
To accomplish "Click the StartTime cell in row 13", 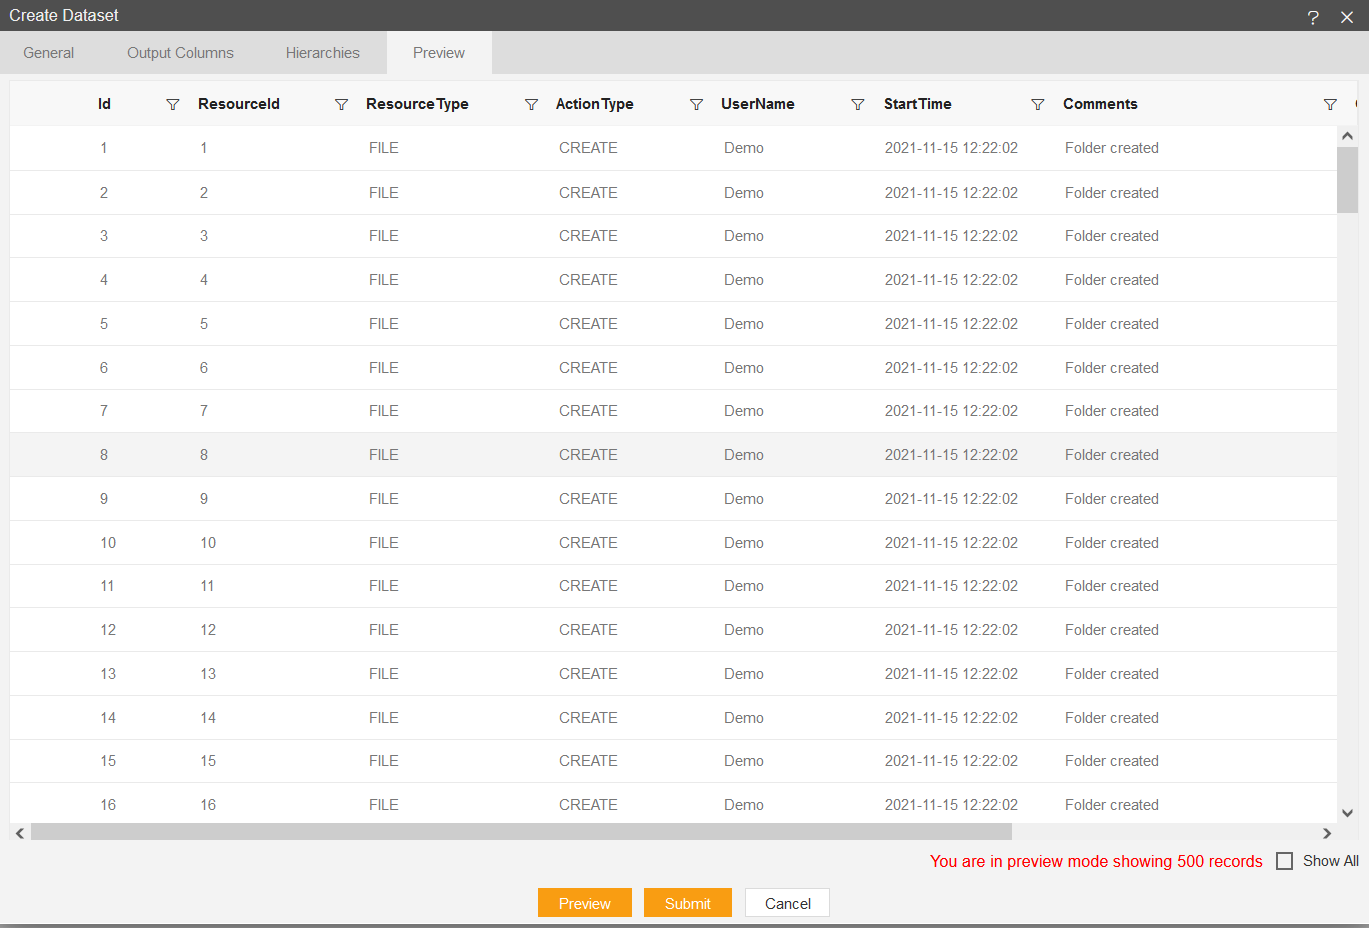I will point(951,674).
